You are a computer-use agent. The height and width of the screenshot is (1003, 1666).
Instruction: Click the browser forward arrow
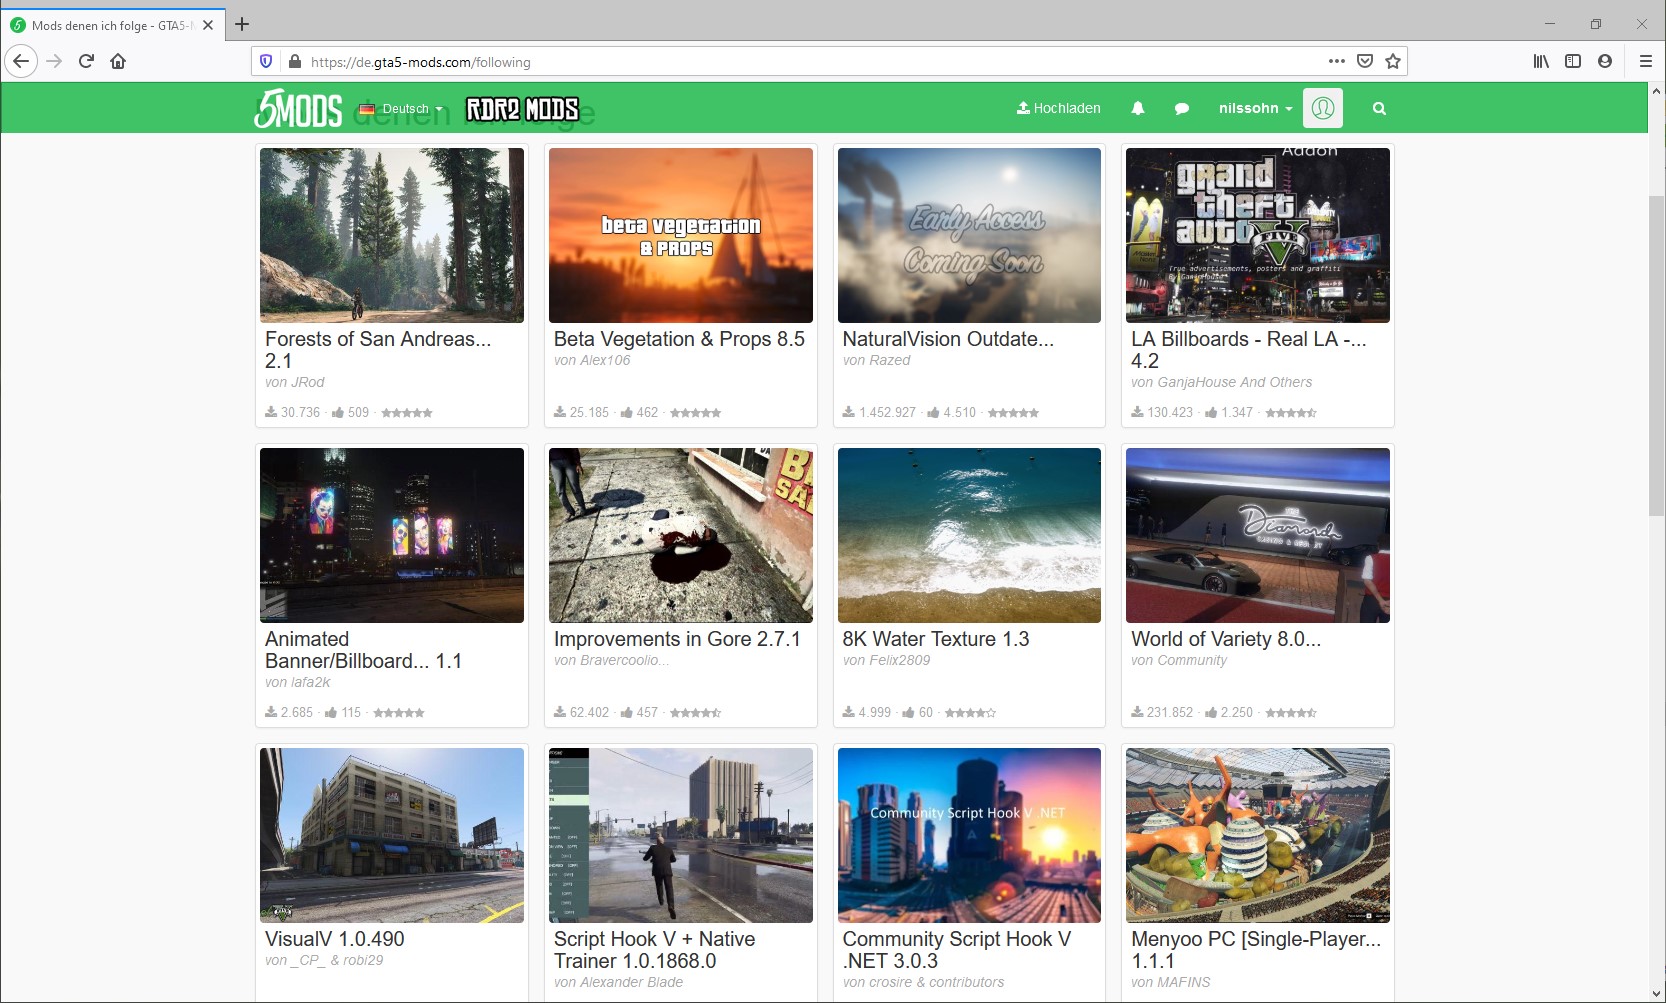pos(54,61)
